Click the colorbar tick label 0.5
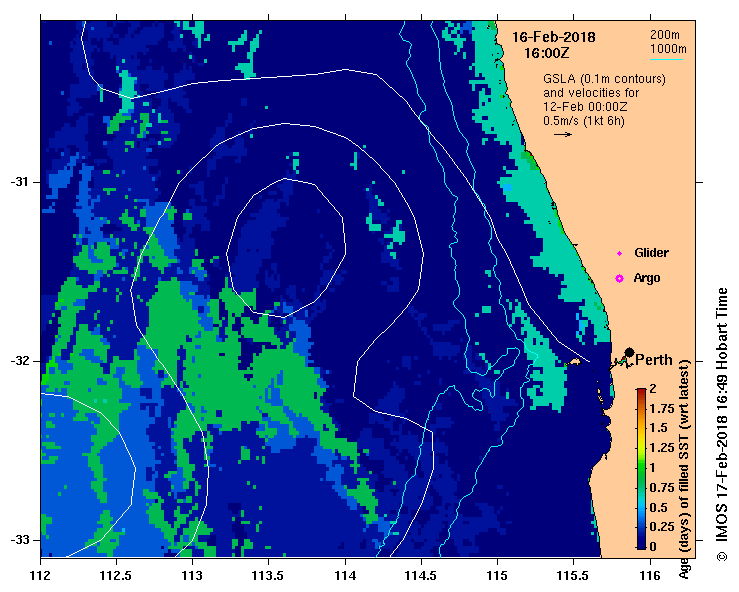Screen dimensions: 739x592 659,508
